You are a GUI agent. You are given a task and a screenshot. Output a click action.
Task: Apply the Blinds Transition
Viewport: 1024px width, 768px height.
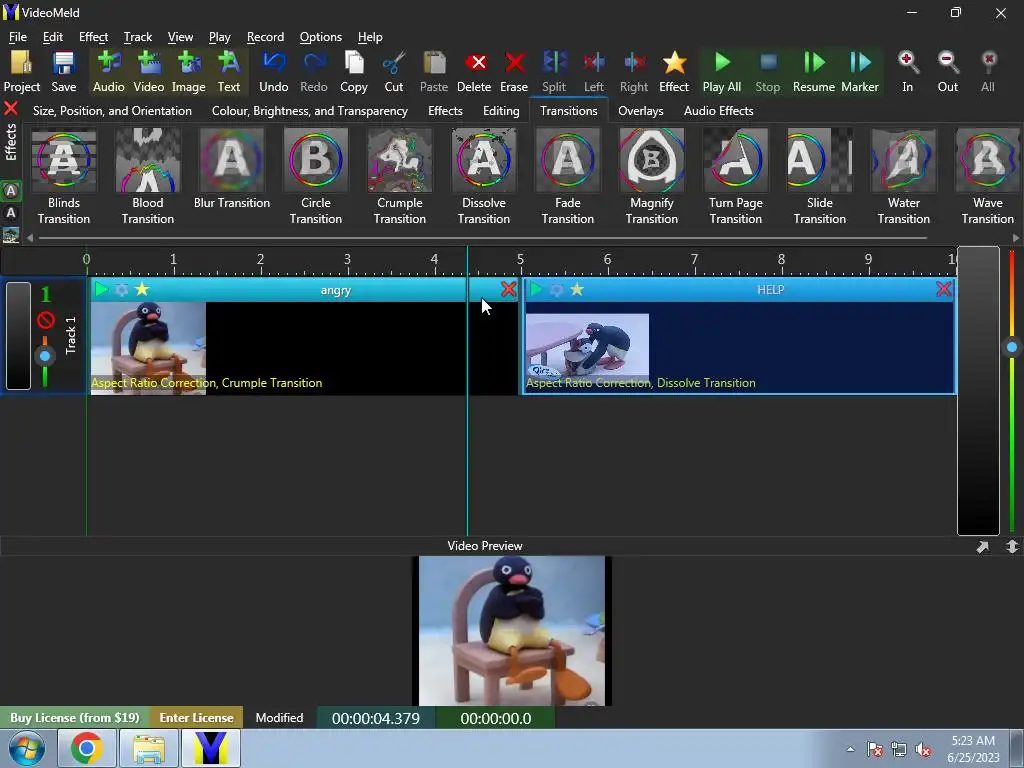click(63, 176)
